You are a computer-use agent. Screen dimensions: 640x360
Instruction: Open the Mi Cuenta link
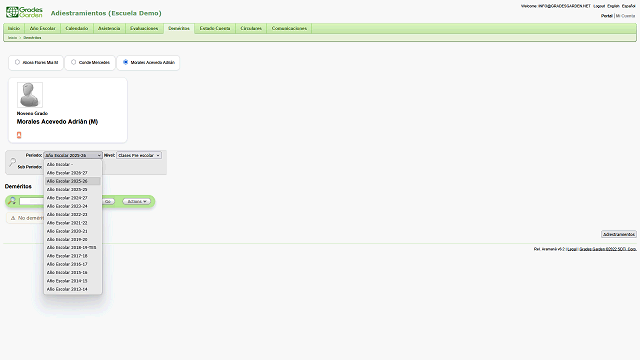point(625,16)
